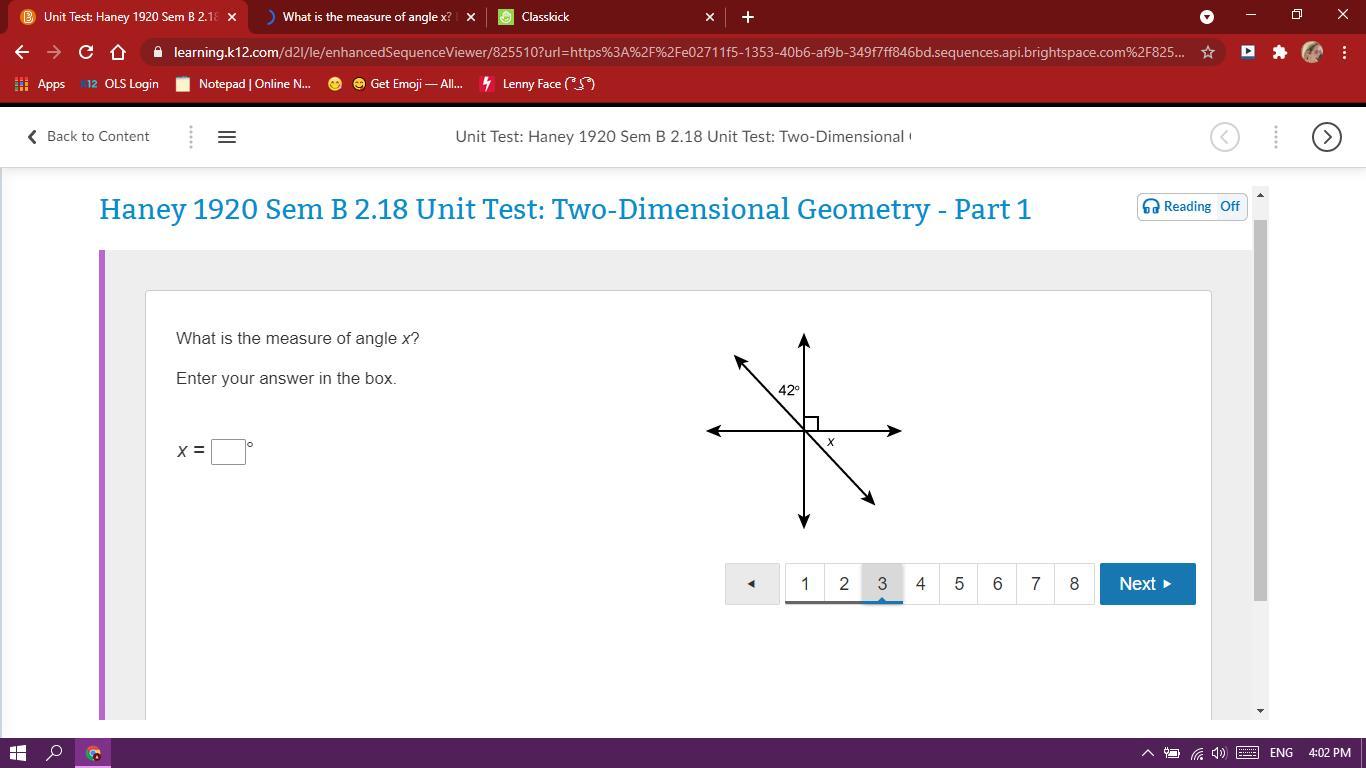The width and height of the screenshot is (1366, 768).
Task: Go to the next activity with circled arrow
Action: click(x=1326, y=137)
